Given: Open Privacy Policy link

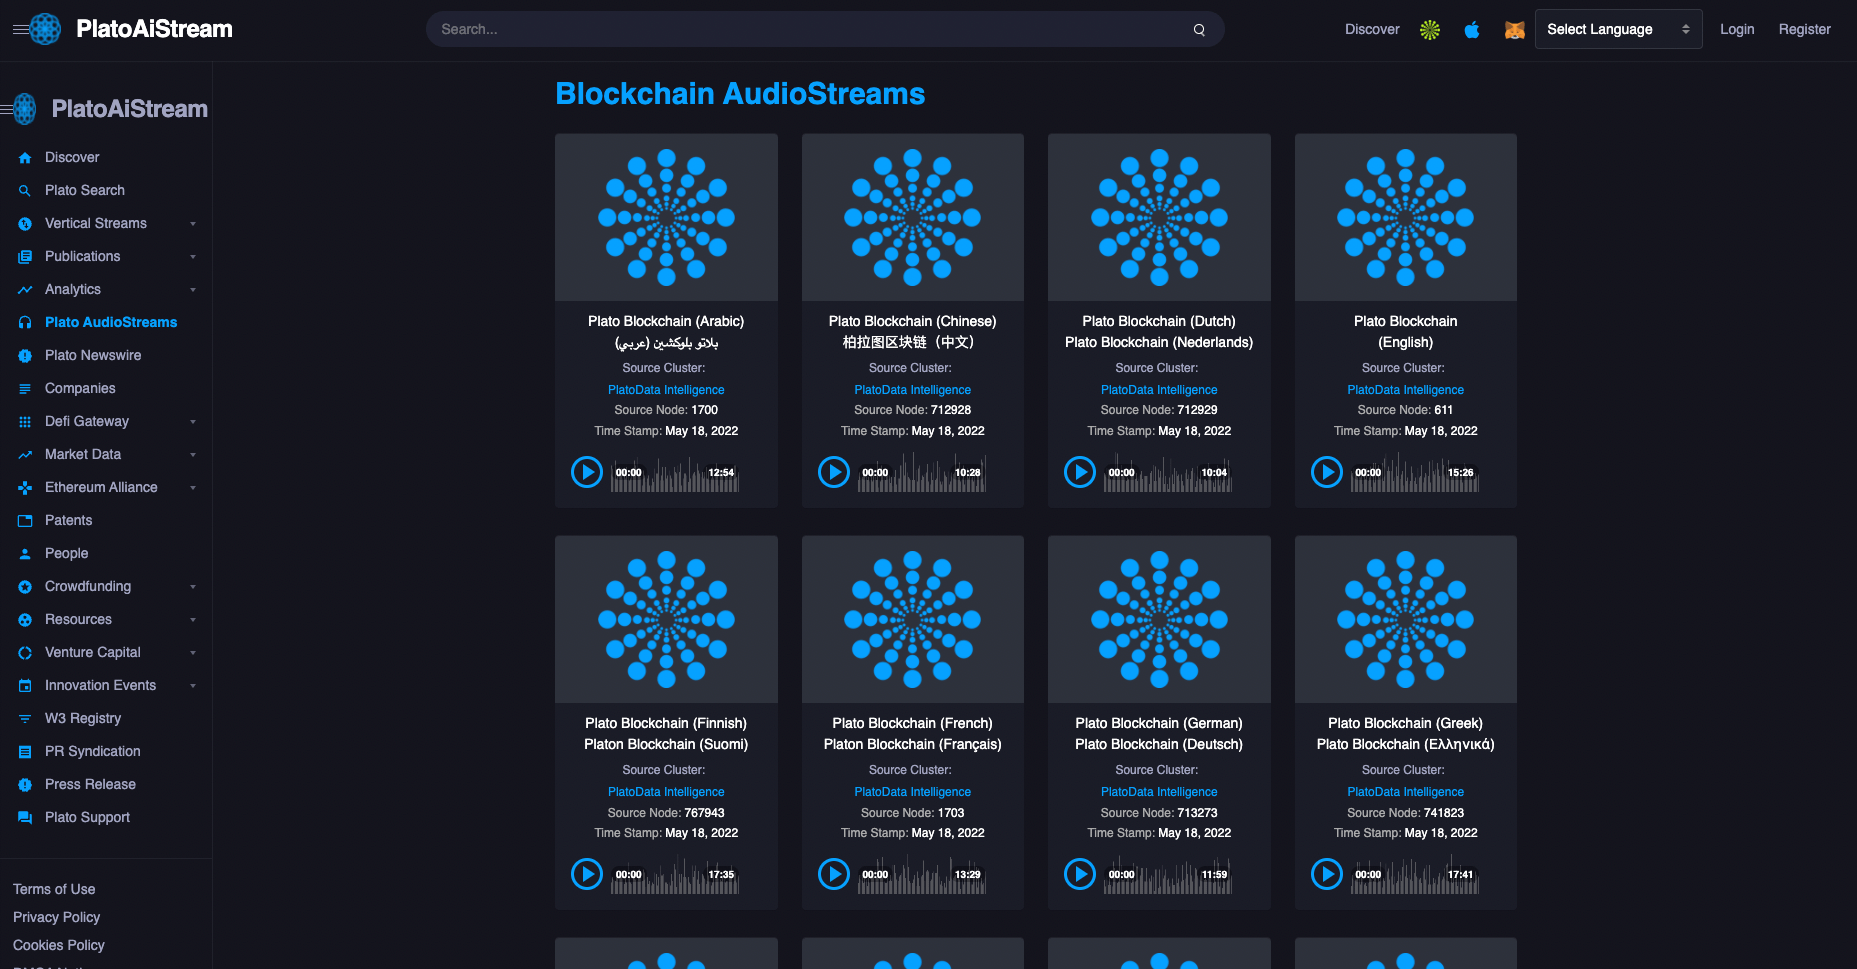Looking at the screenshot, I should [x=56, y=917].
